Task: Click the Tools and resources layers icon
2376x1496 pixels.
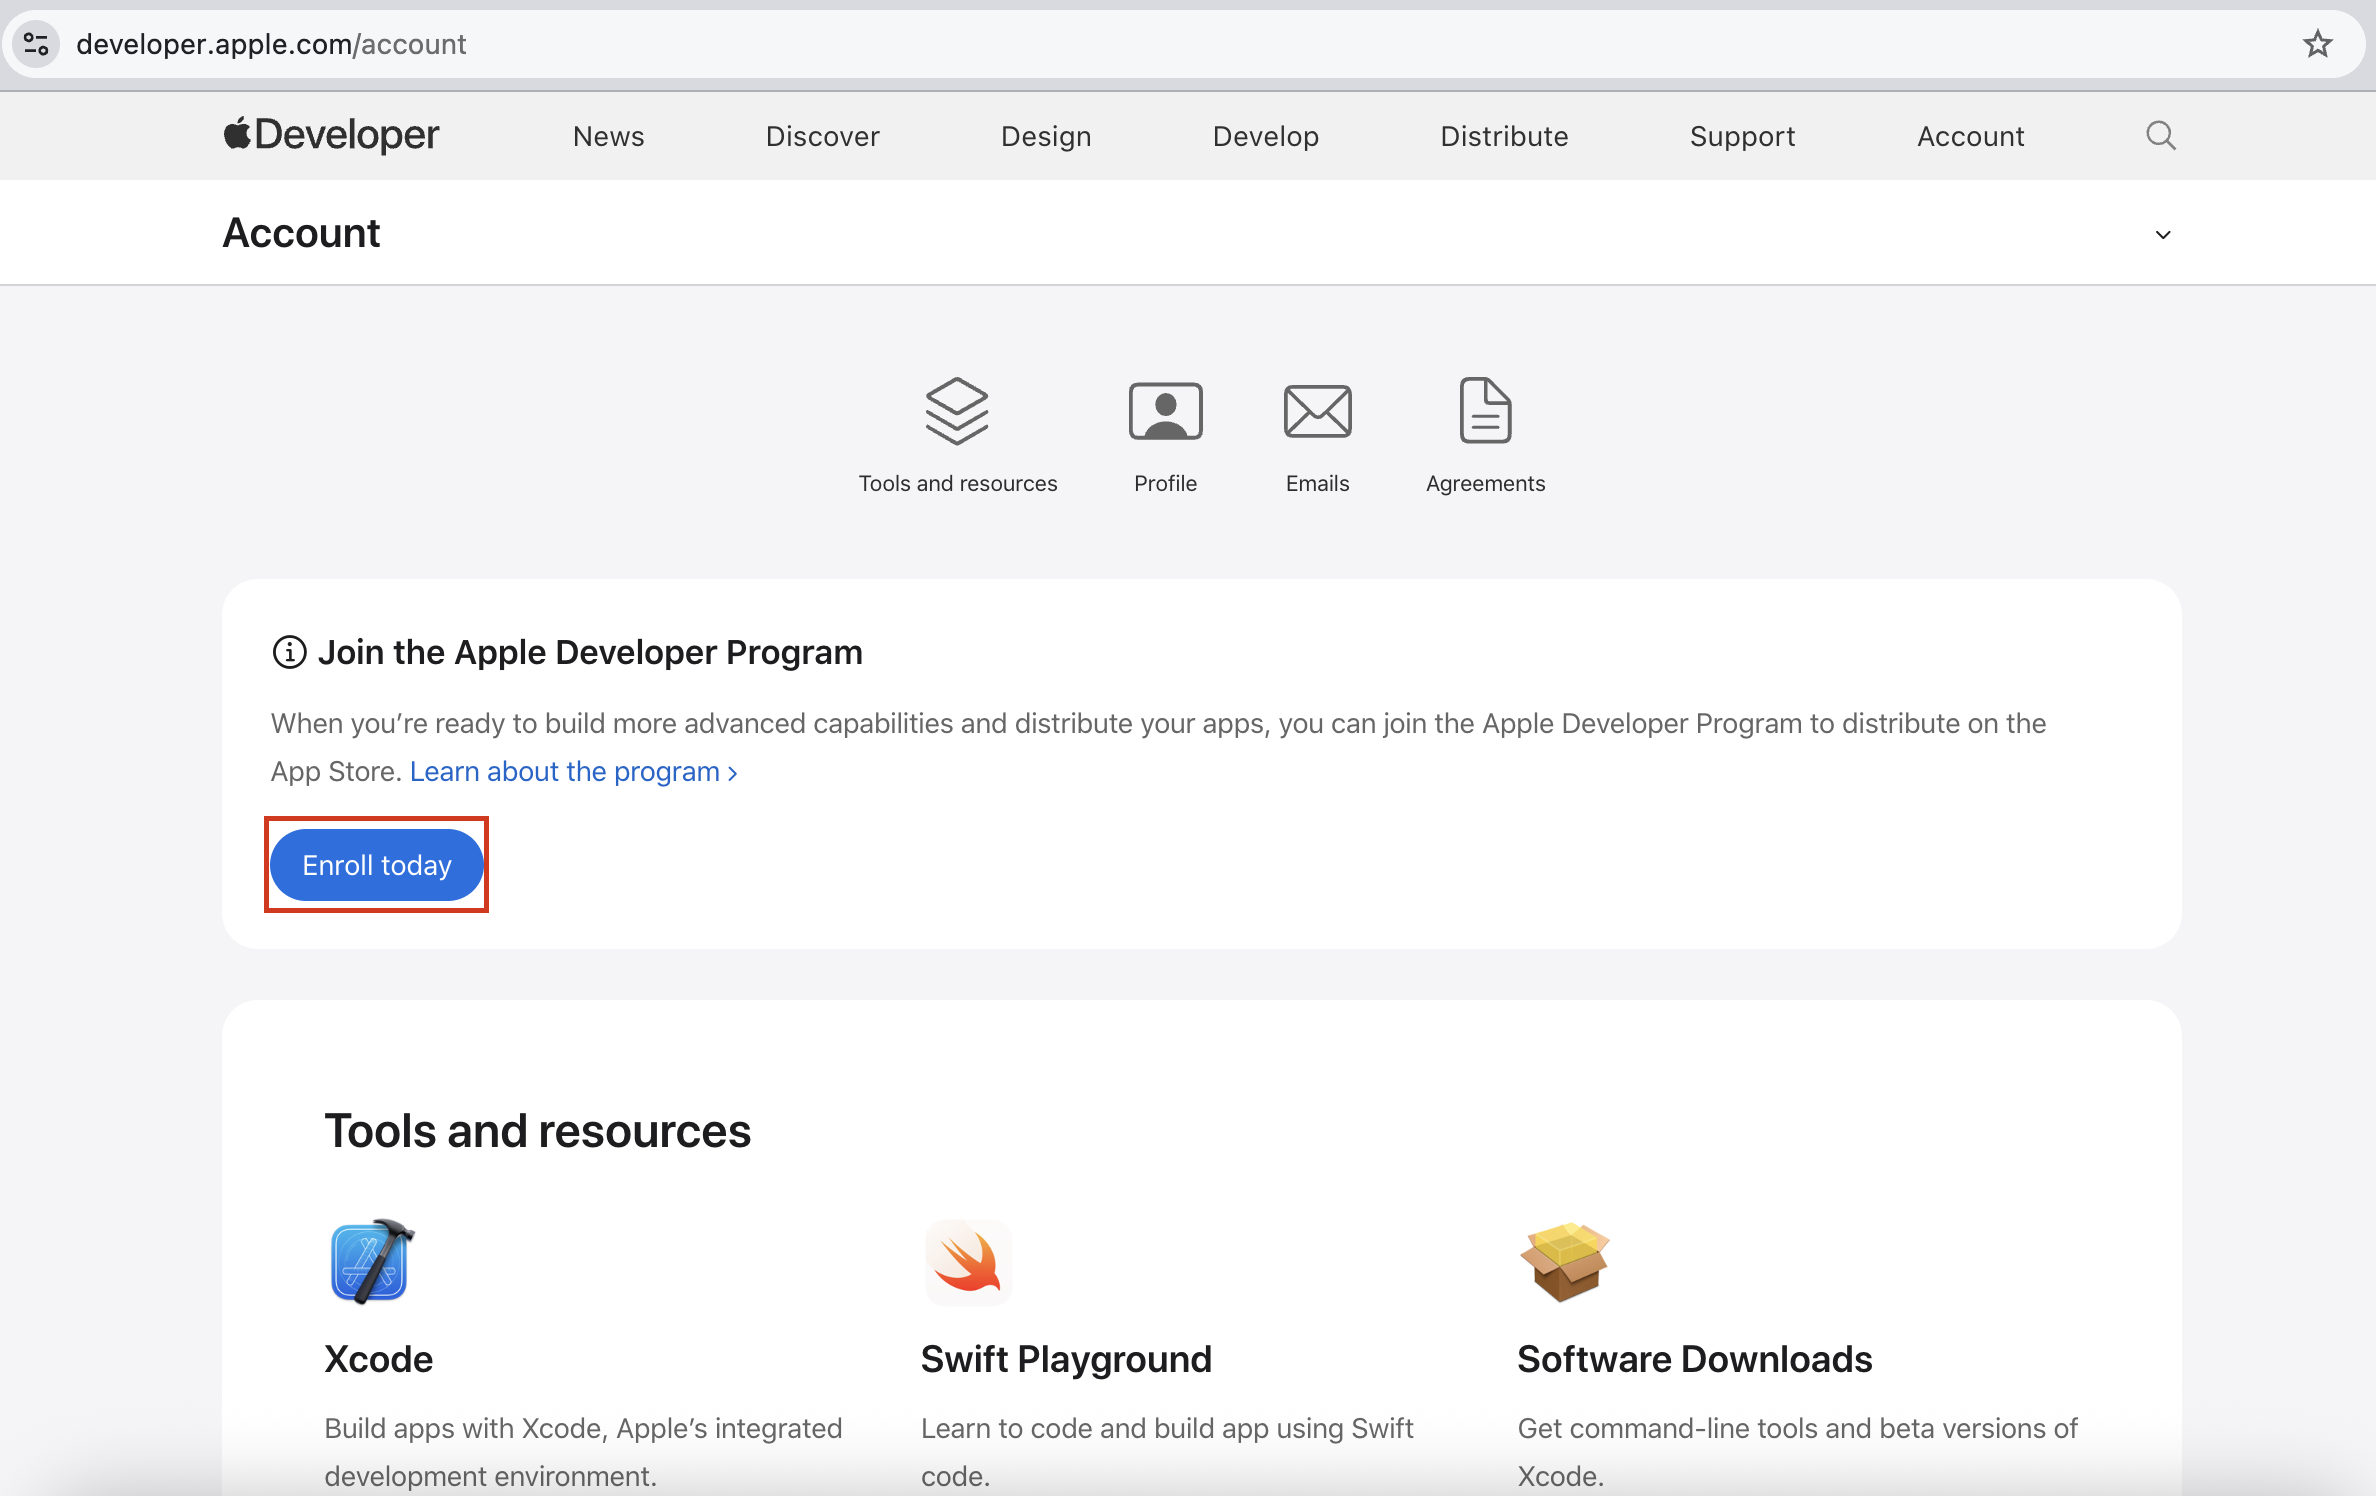Action: [957, 411]
